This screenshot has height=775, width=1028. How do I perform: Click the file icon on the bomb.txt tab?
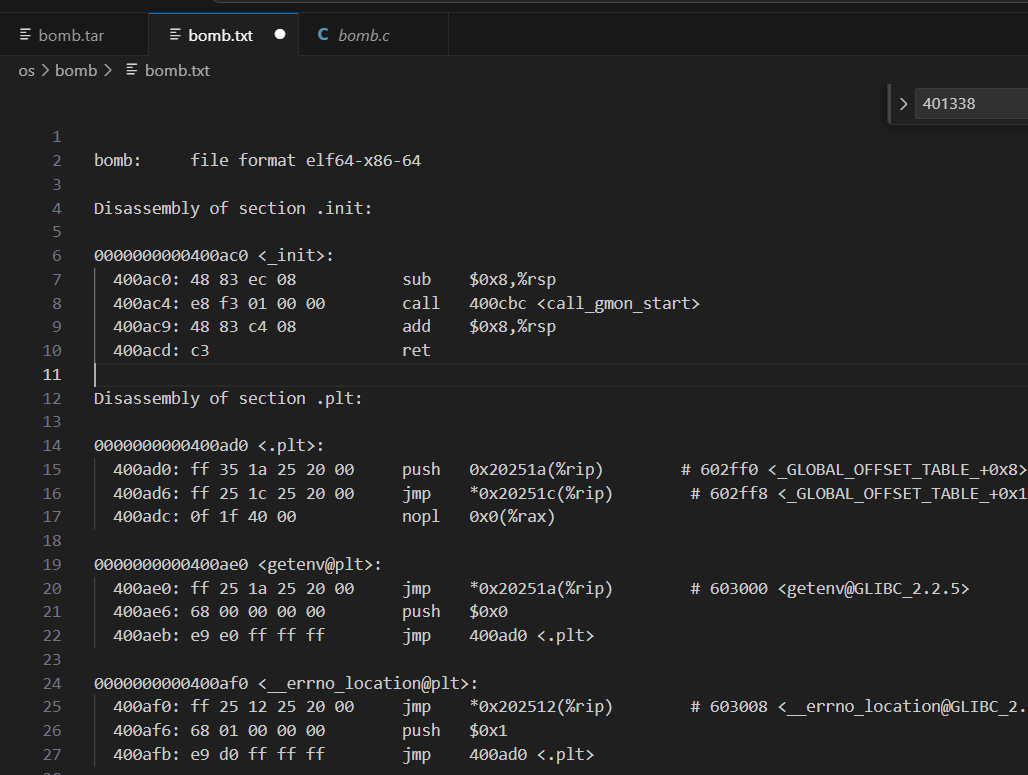176,34
